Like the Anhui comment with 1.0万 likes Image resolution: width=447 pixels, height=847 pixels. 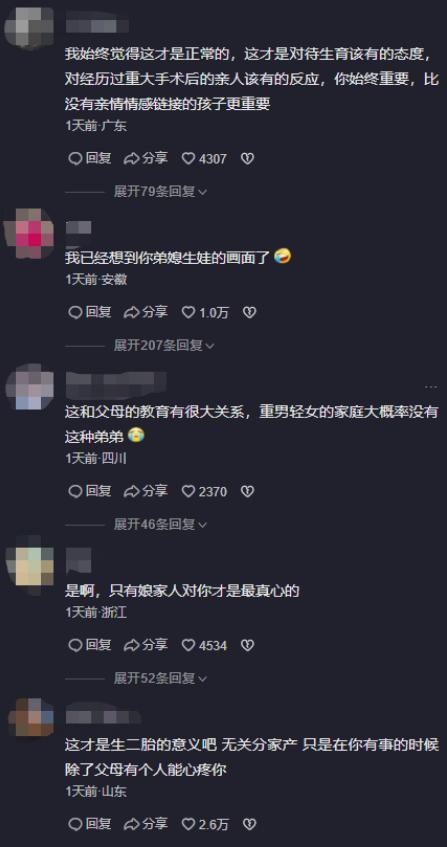[x=205, y=312]
